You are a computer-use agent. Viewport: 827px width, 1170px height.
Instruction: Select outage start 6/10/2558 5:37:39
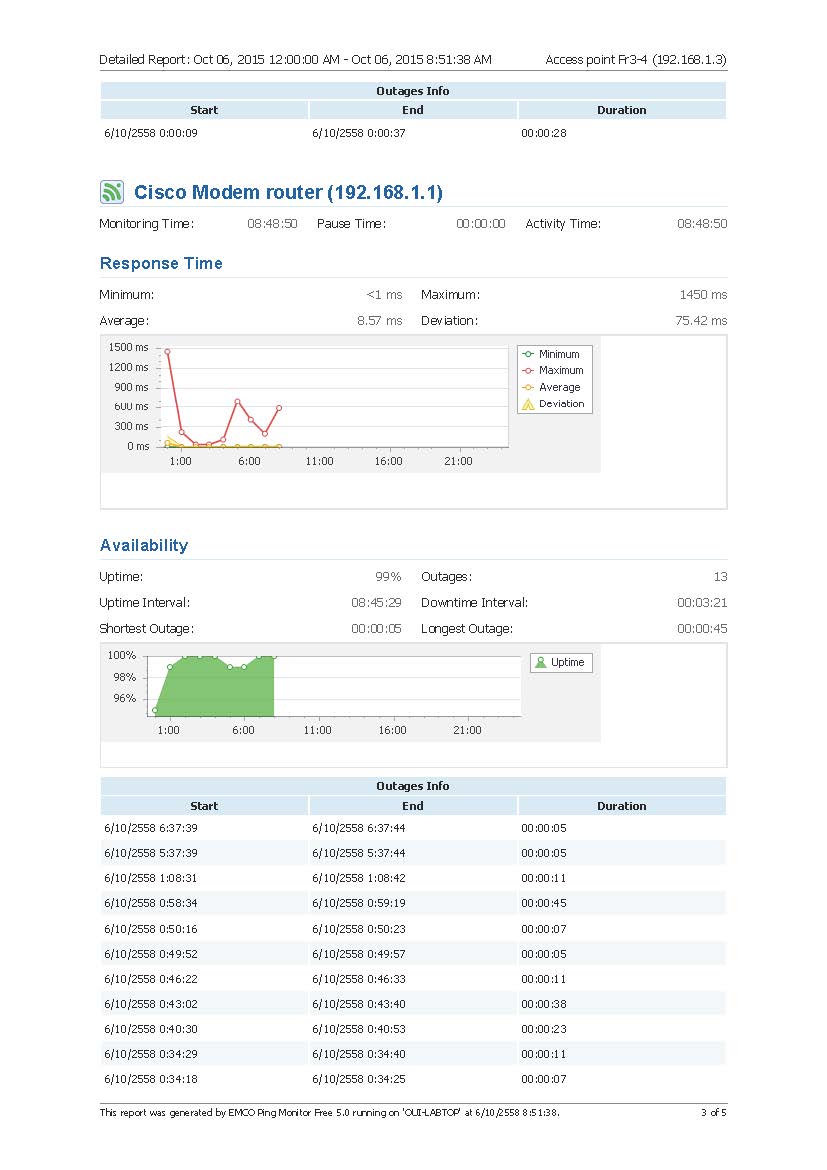(151, 853)
